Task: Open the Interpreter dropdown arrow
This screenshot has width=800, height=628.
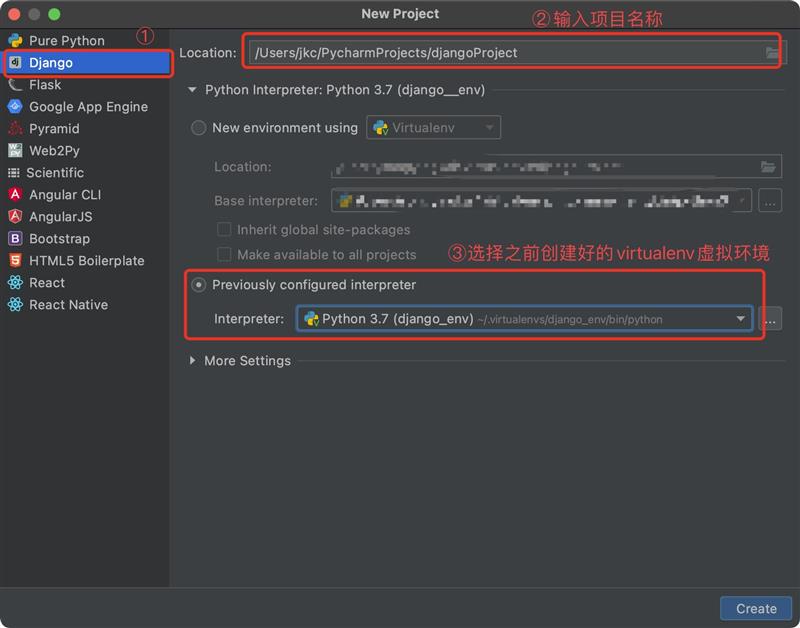Action: coord(740,319)
